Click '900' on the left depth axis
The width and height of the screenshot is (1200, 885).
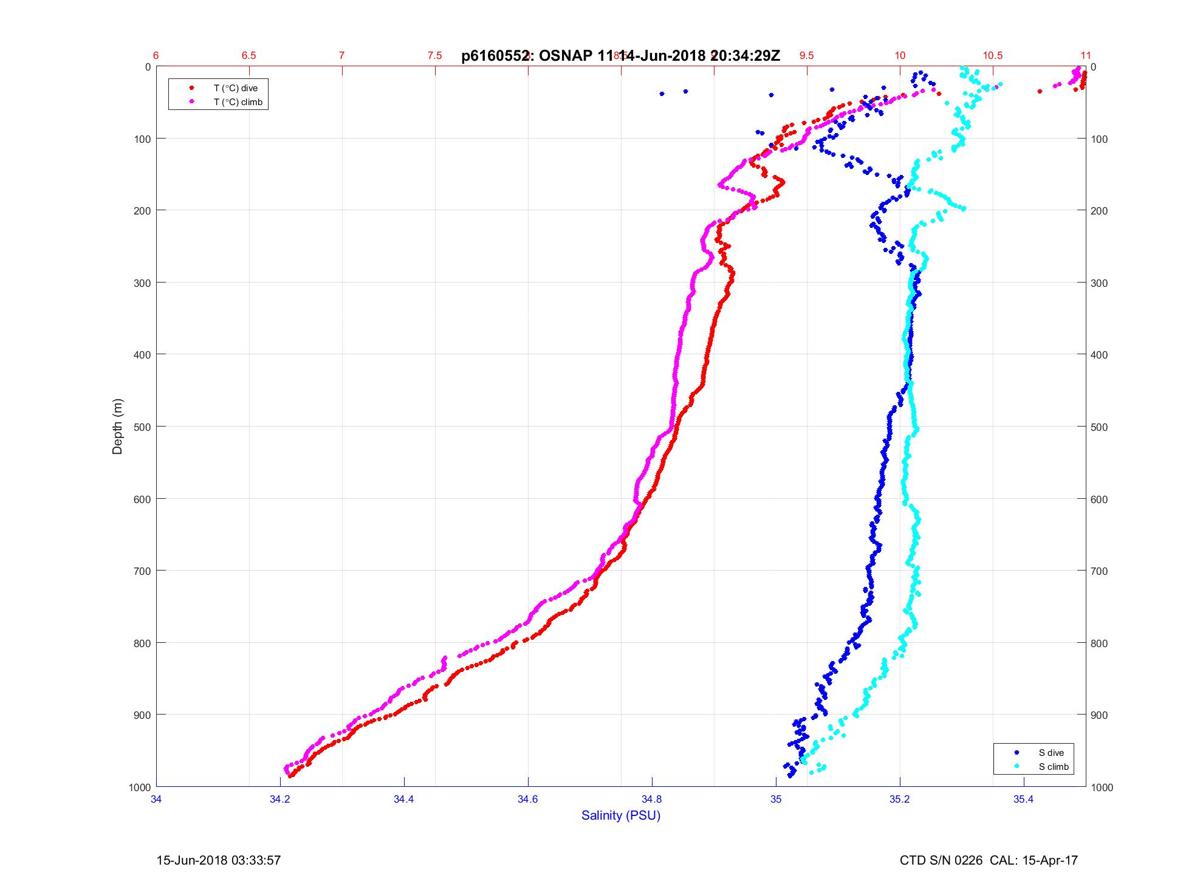142,715
